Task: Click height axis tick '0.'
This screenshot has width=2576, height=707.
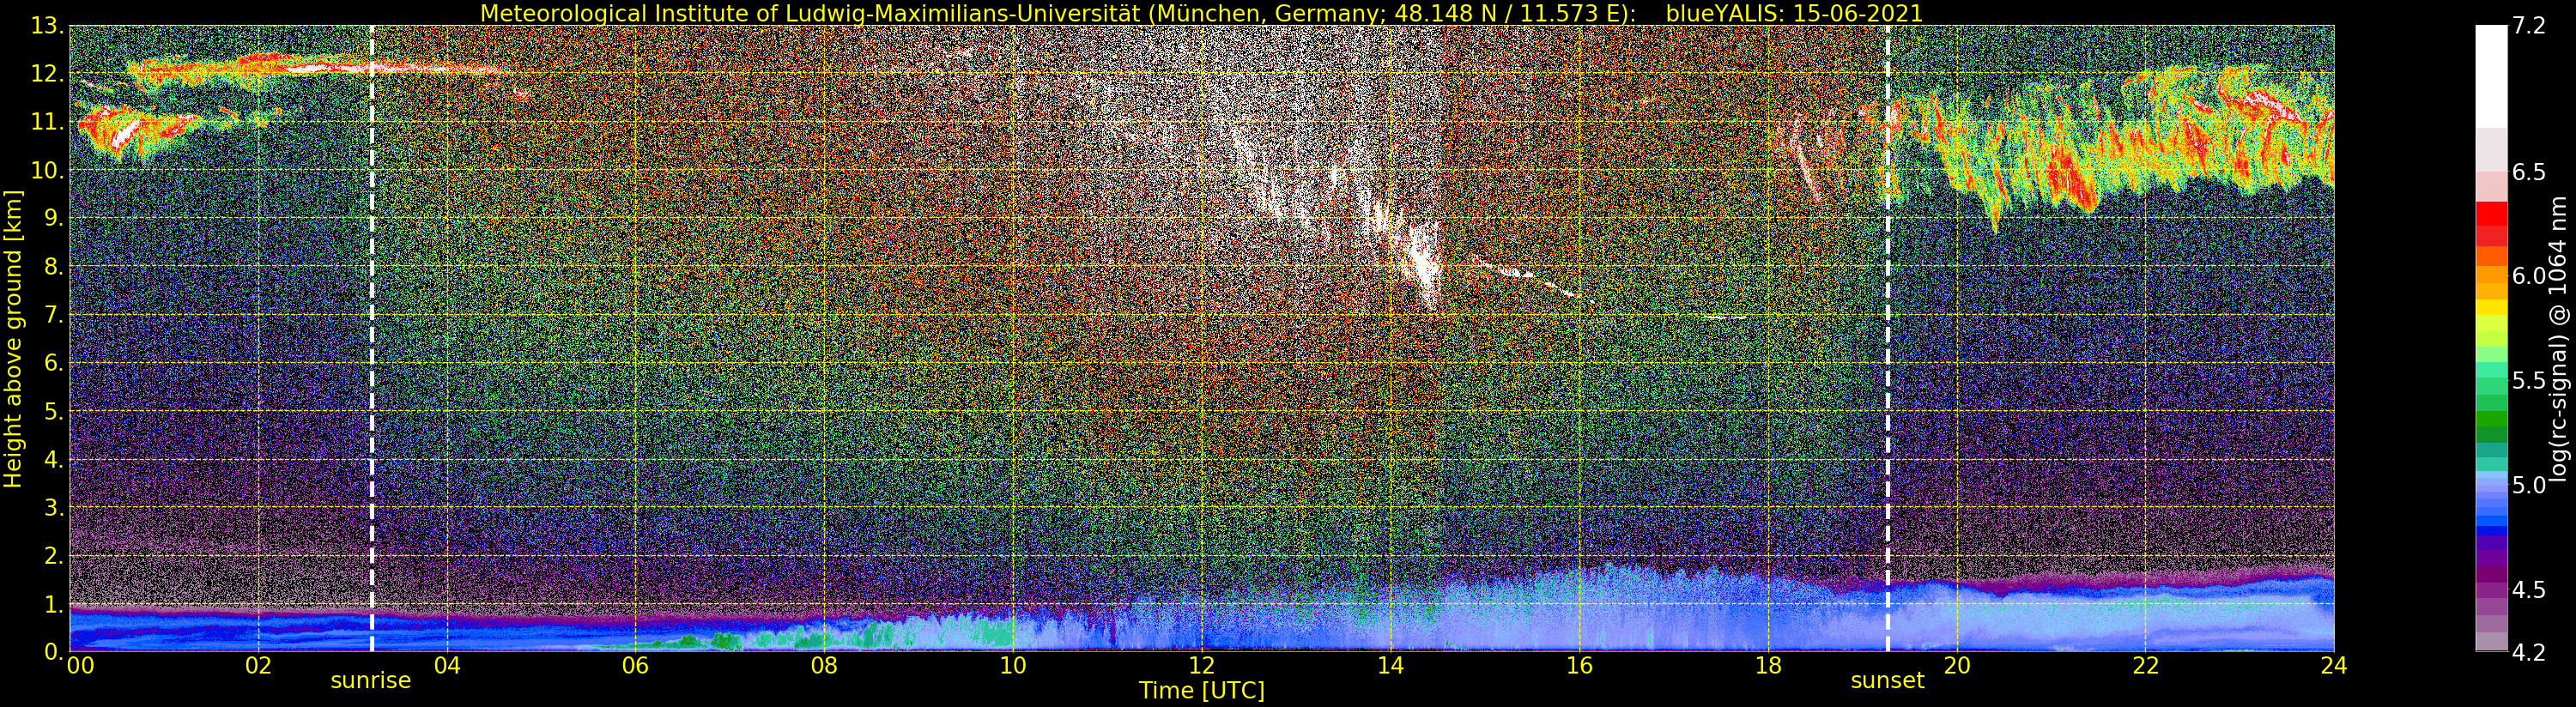Action: [x=54, y=652]
